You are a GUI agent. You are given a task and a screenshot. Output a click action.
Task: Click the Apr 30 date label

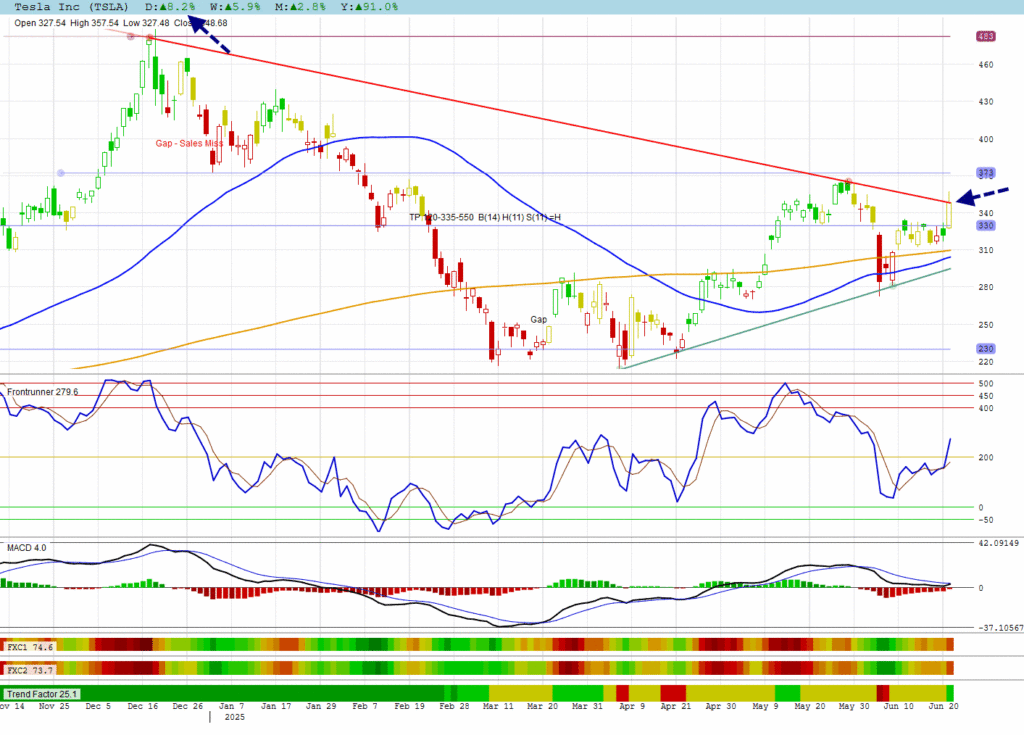point(720,706)
